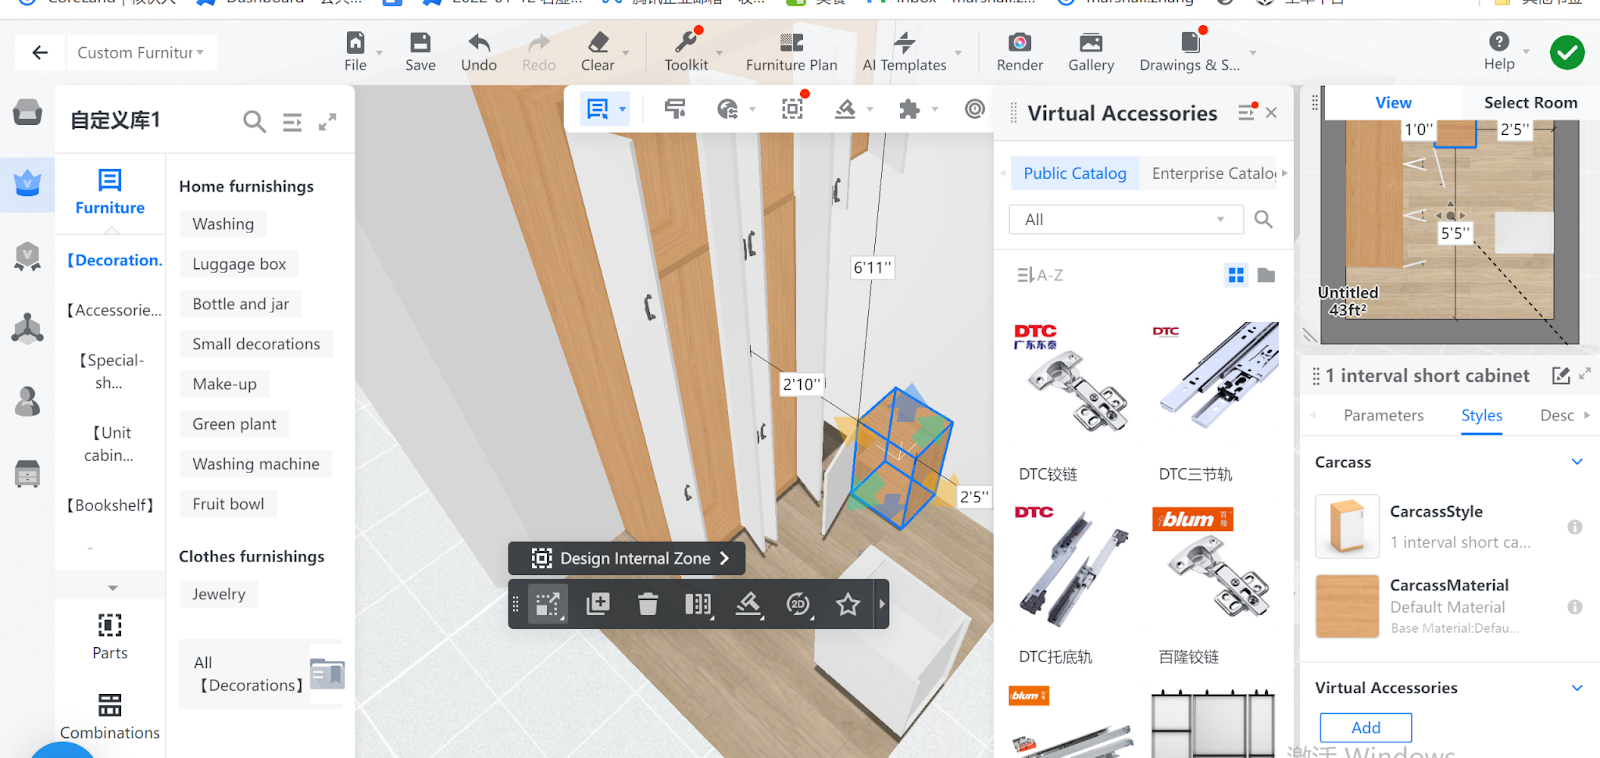Switch catalog to folder view
This screenshot has width=1600, height=758.
click(x=1266, y=275)
